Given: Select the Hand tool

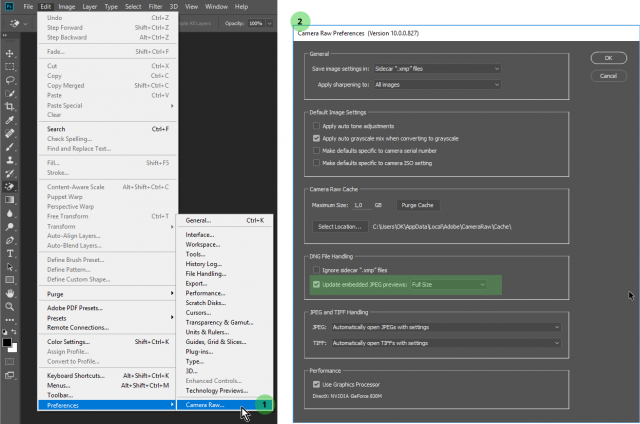Looking at the screenshot, I should click(x=10, y=293).
